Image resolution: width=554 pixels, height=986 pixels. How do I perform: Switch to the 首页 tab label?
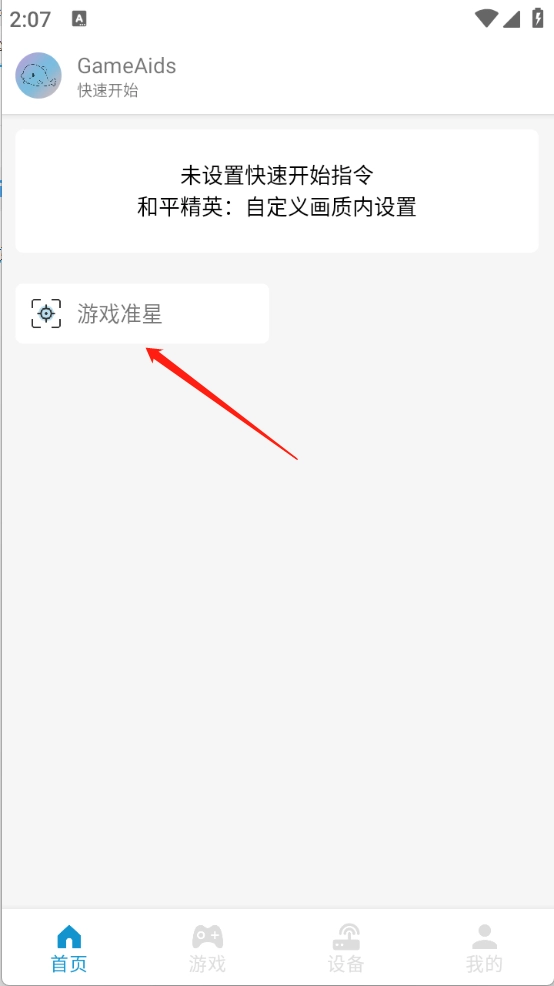click(x=69, y=963)
